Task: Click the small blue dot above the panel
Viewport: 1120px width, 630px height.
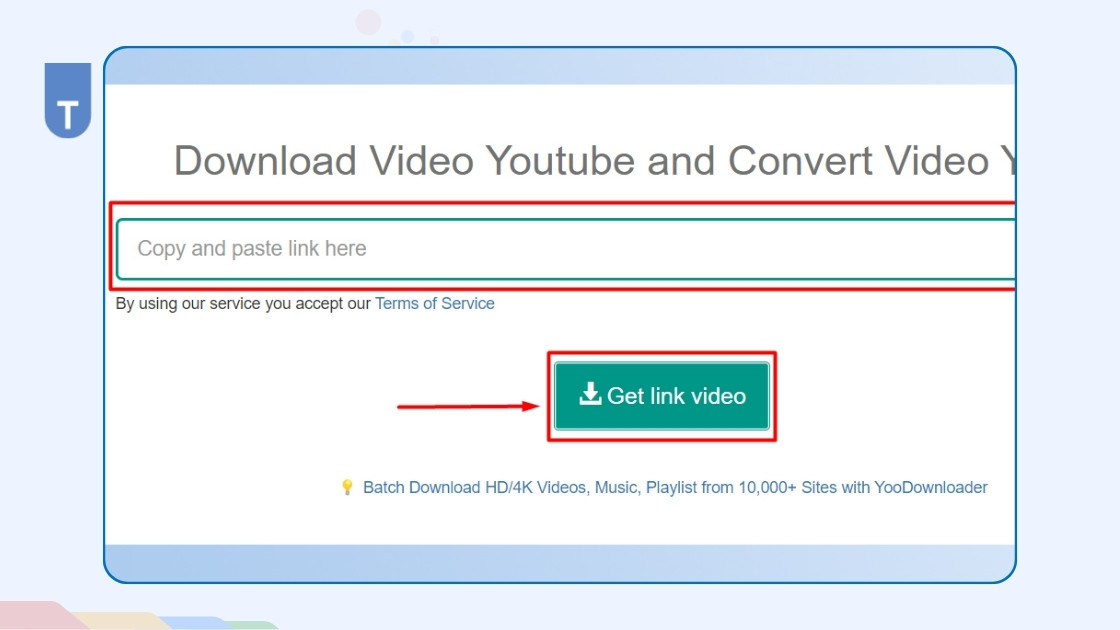Action: [x=408, y=36]
